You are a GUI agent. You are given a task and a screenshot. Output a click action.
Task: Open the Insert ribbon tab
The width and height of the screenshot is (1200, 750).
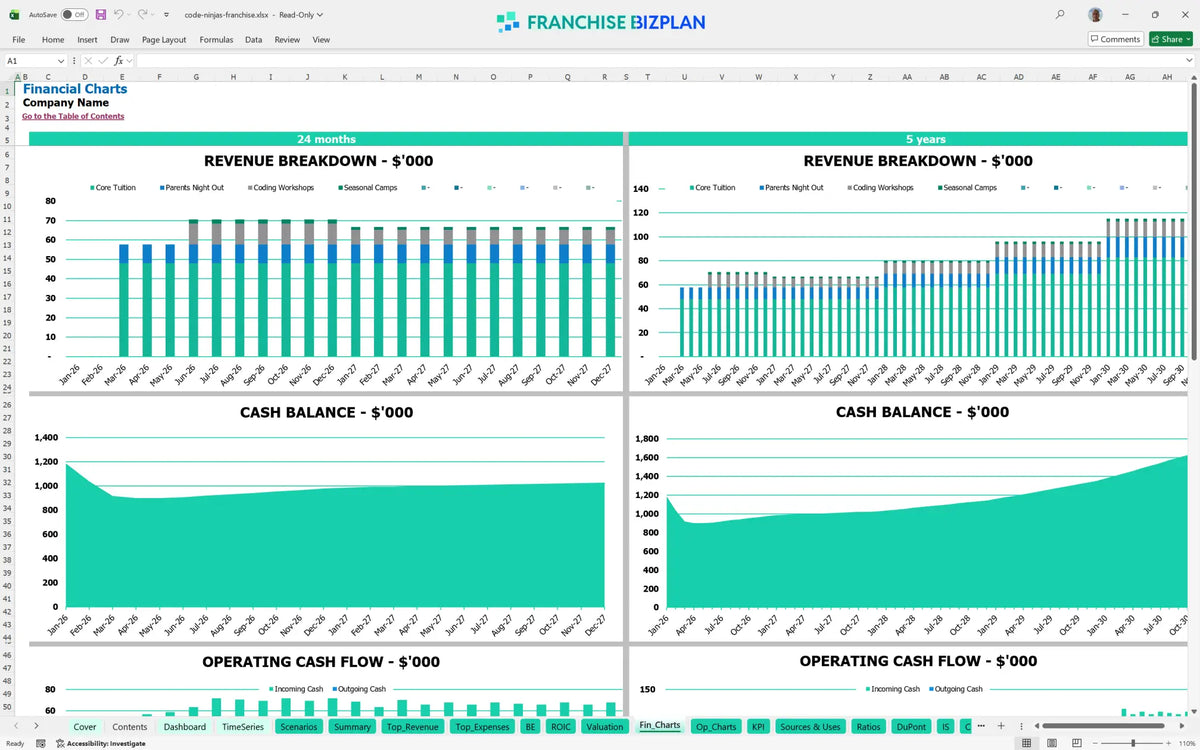87,39
